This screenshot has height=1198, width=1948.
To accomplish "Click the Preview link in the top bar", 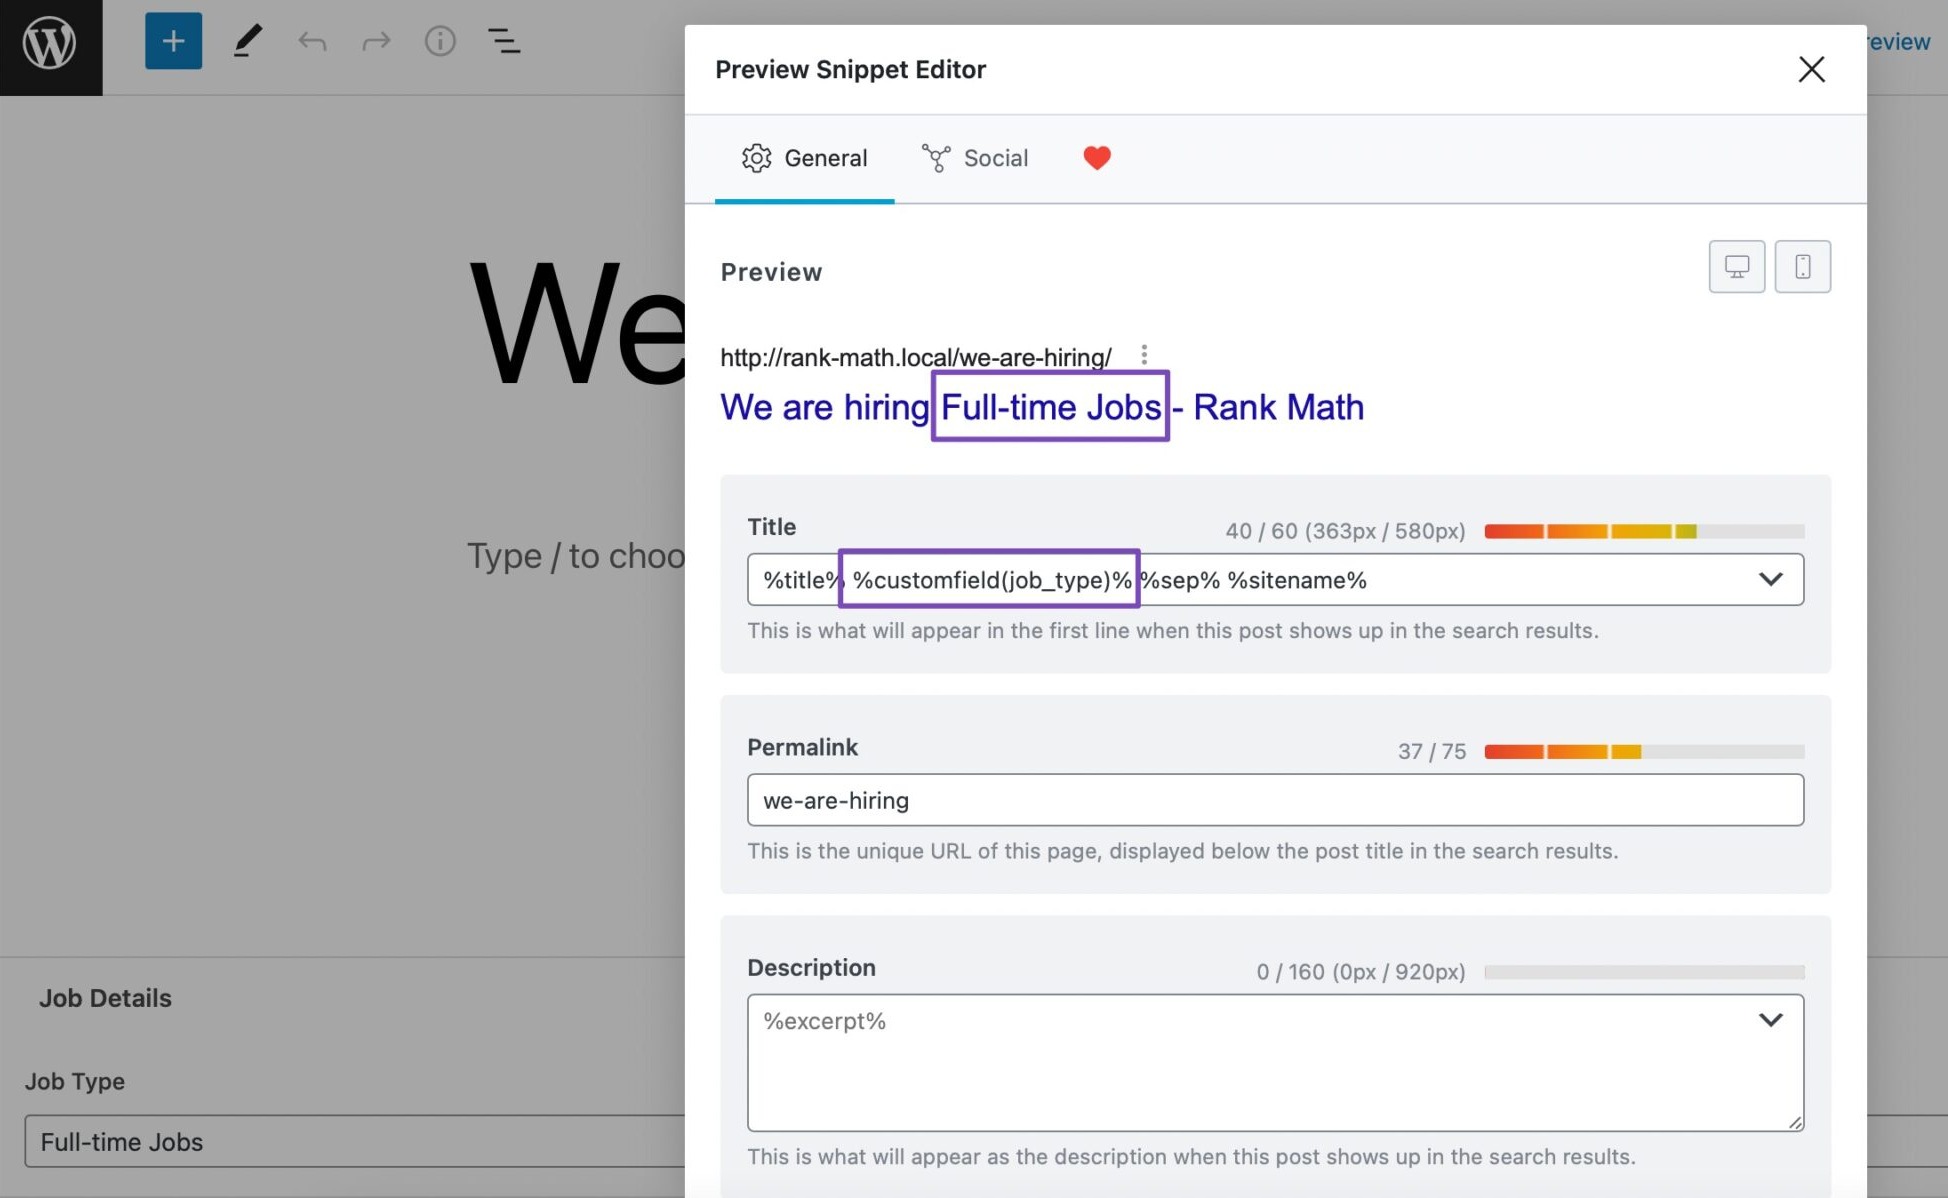I will pos(1898,42).
